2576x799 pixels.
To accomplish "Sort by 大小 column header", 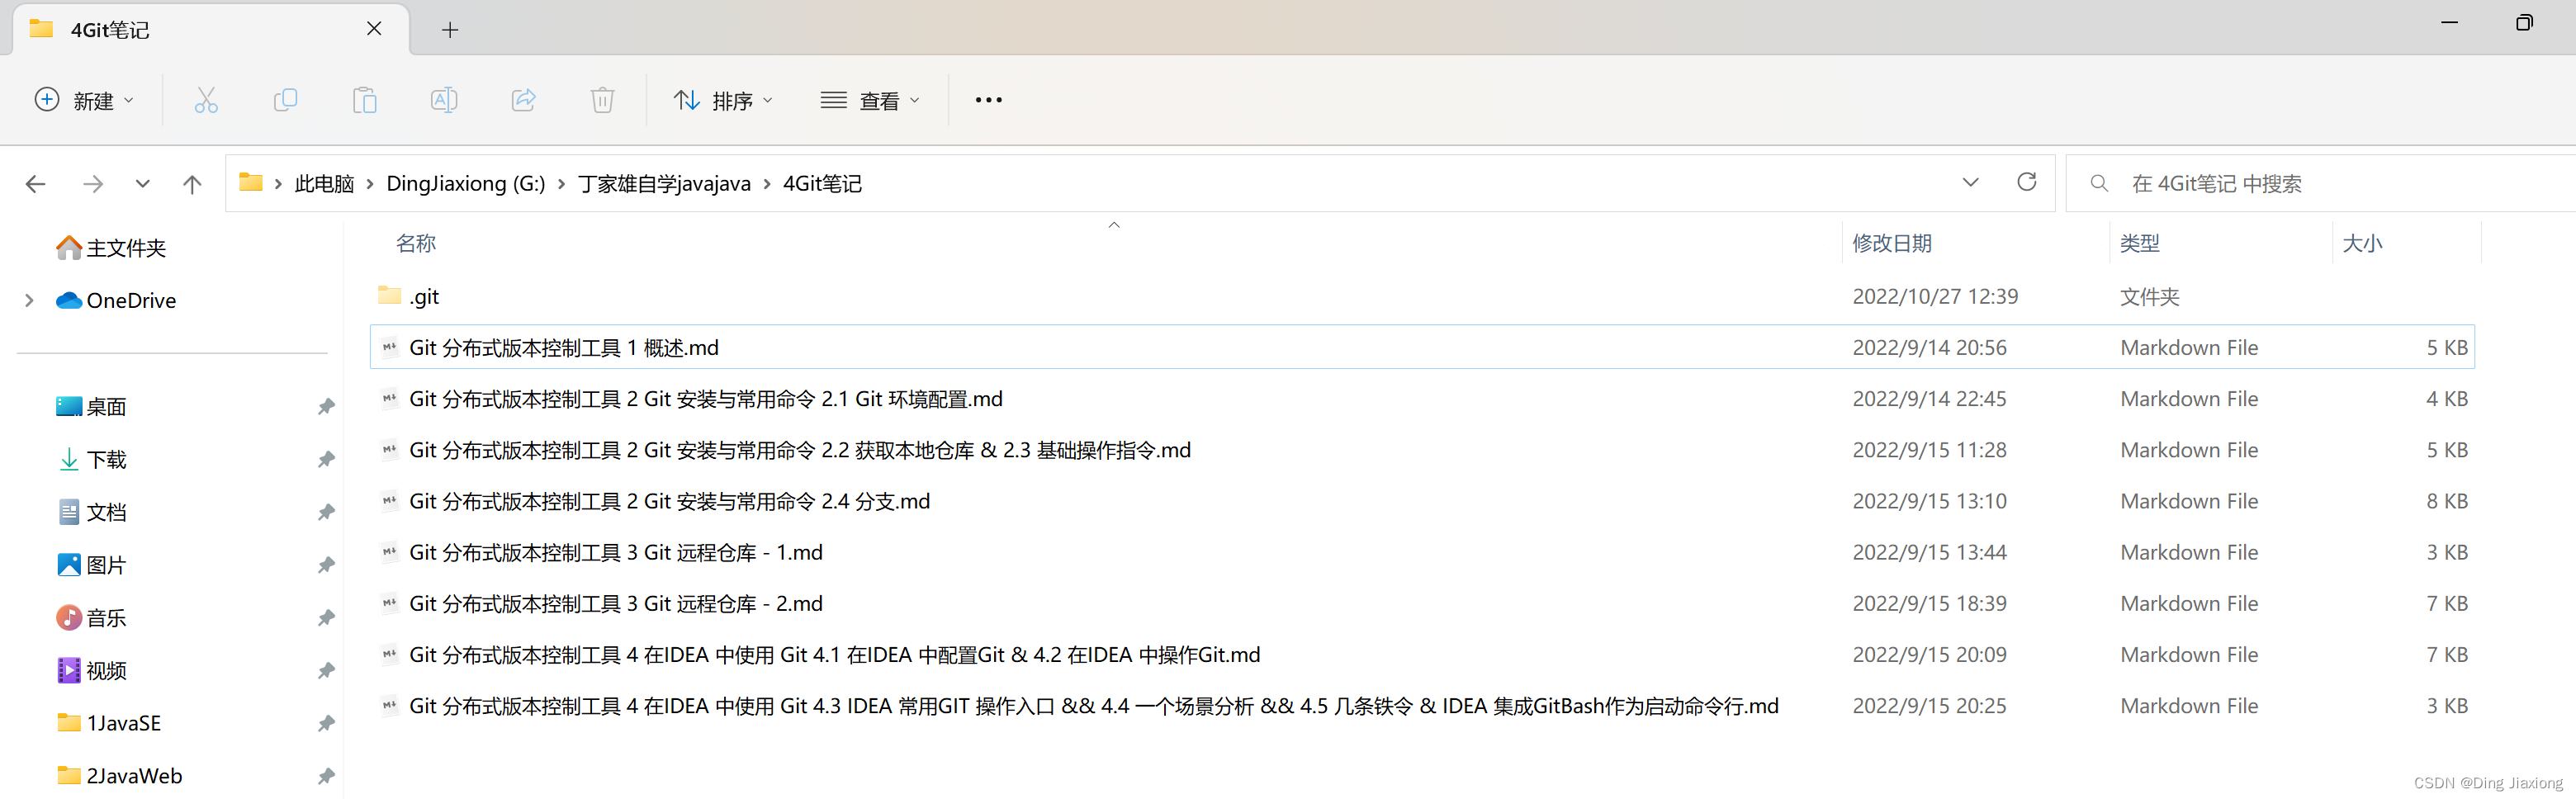I will pos(2361,243).
